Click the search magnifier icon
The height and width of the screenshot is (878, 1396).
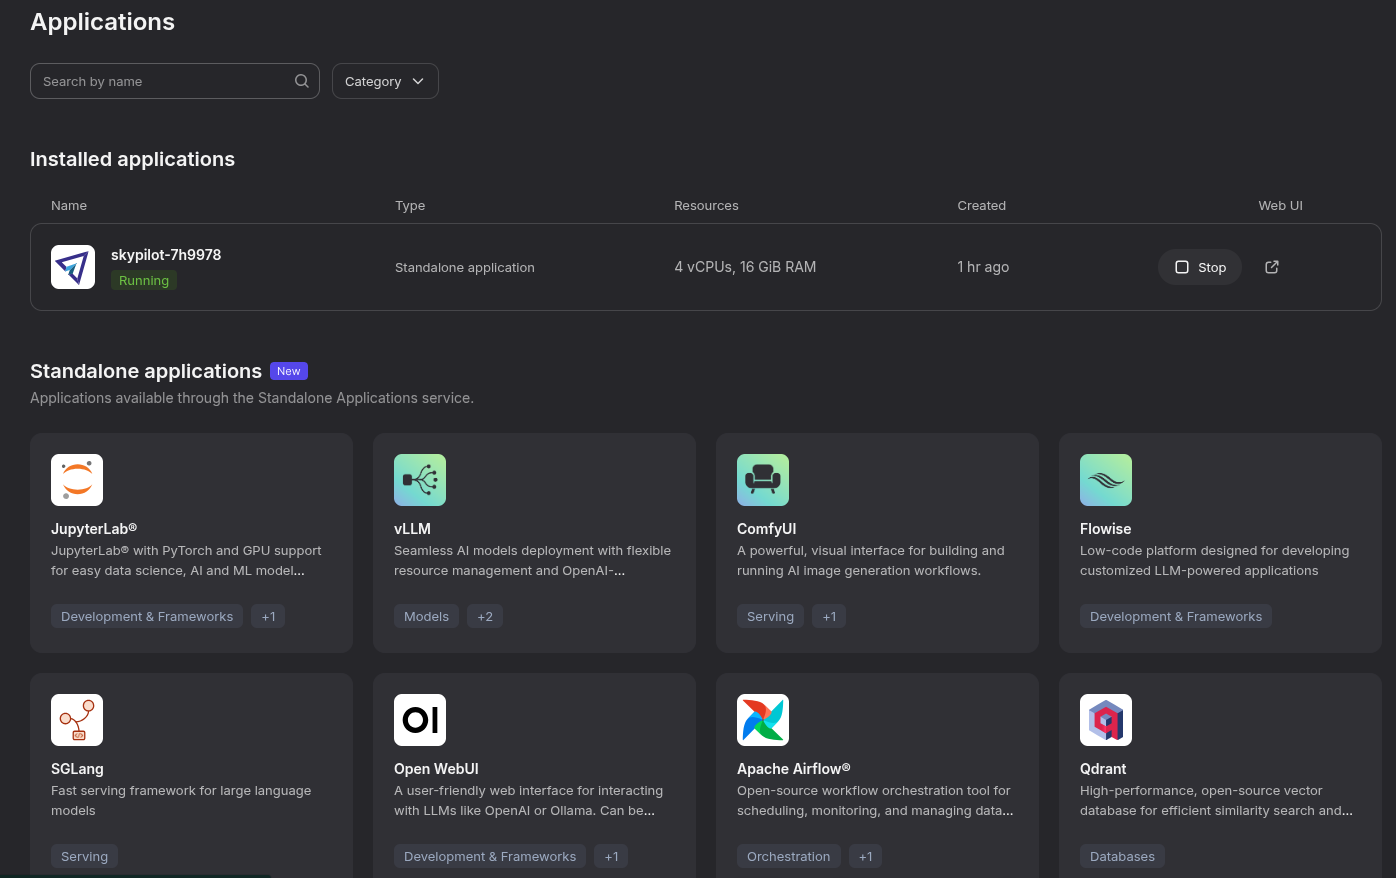302,81
